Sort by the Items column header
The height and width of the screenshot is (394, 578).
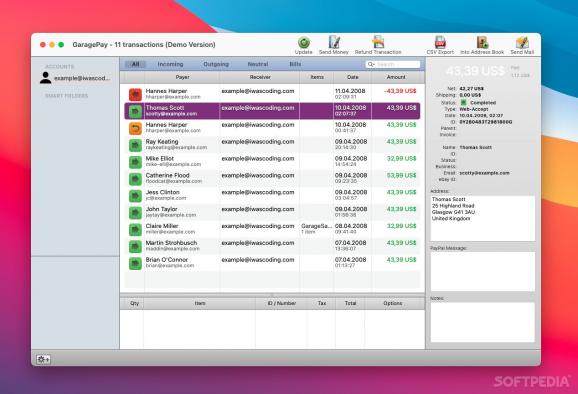coord(317,77)
